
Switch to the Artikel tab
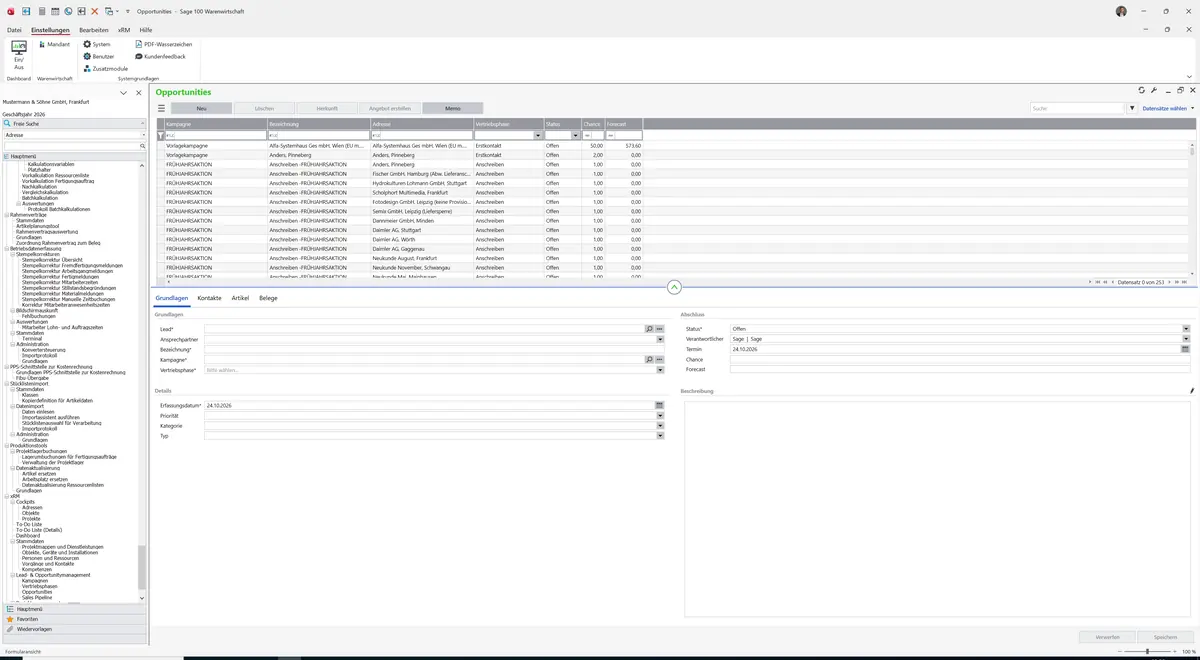[x=240, y=298]
